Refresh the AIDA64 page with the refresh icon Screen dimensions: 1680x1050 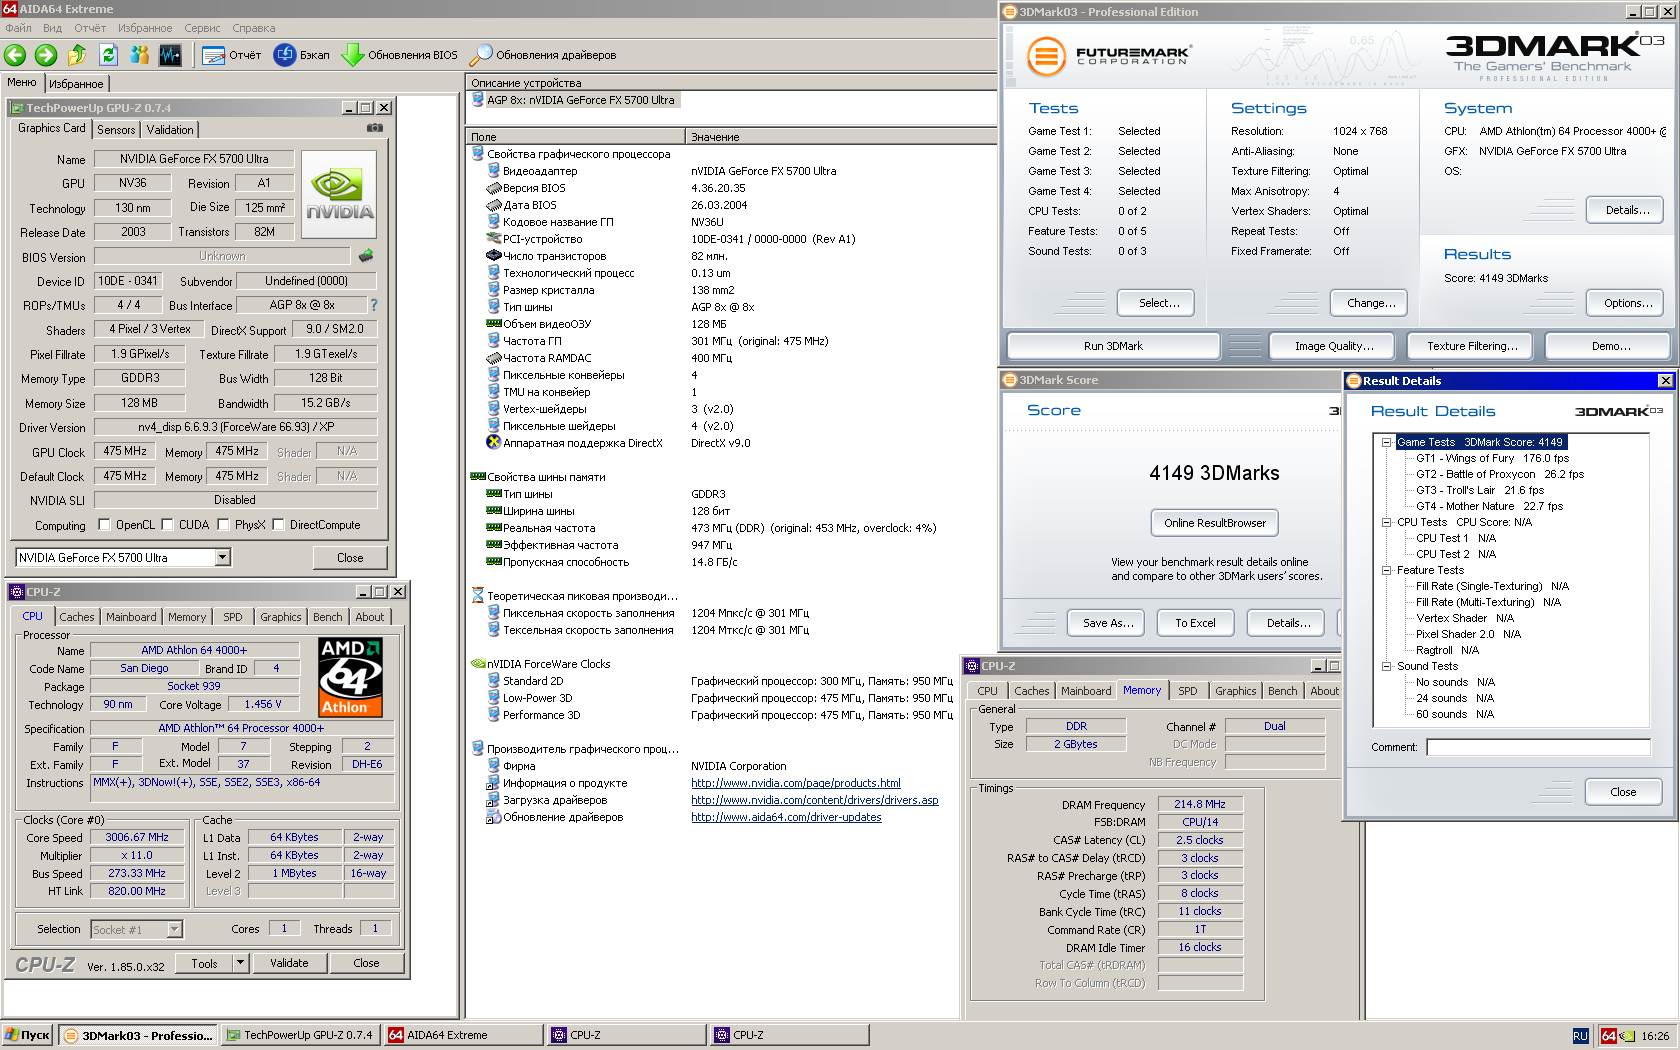[x=108, y=55]
